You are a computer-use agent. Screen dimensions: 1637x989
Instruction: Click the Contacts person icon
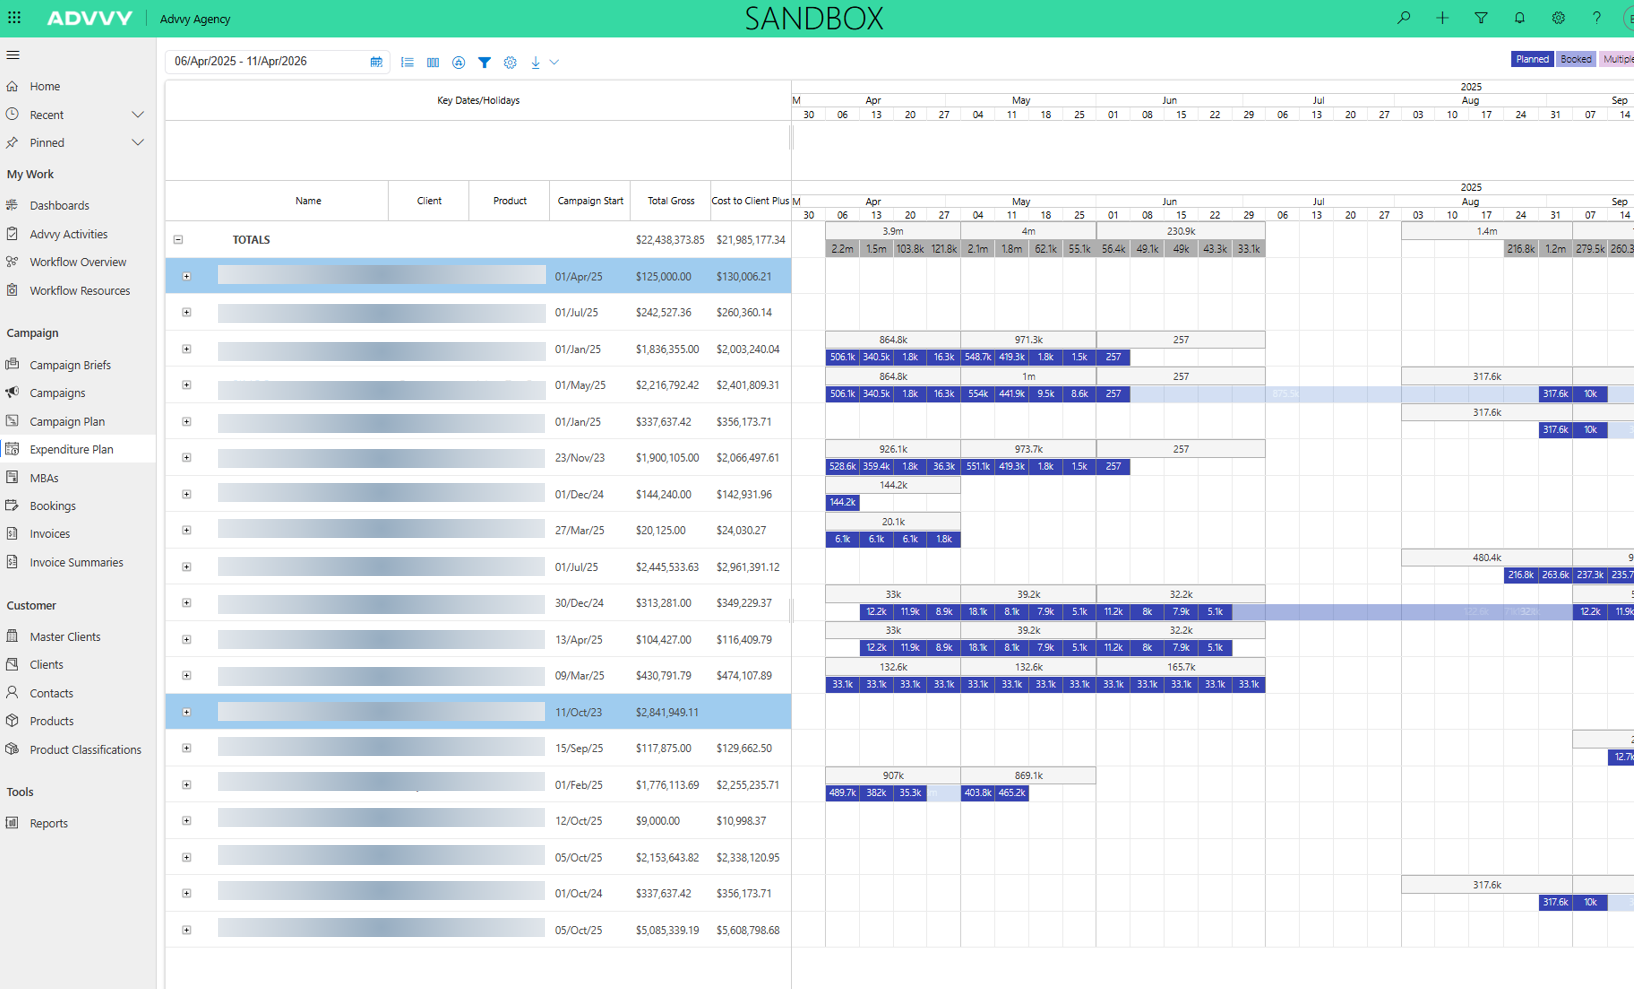click(x=13, y=693)
